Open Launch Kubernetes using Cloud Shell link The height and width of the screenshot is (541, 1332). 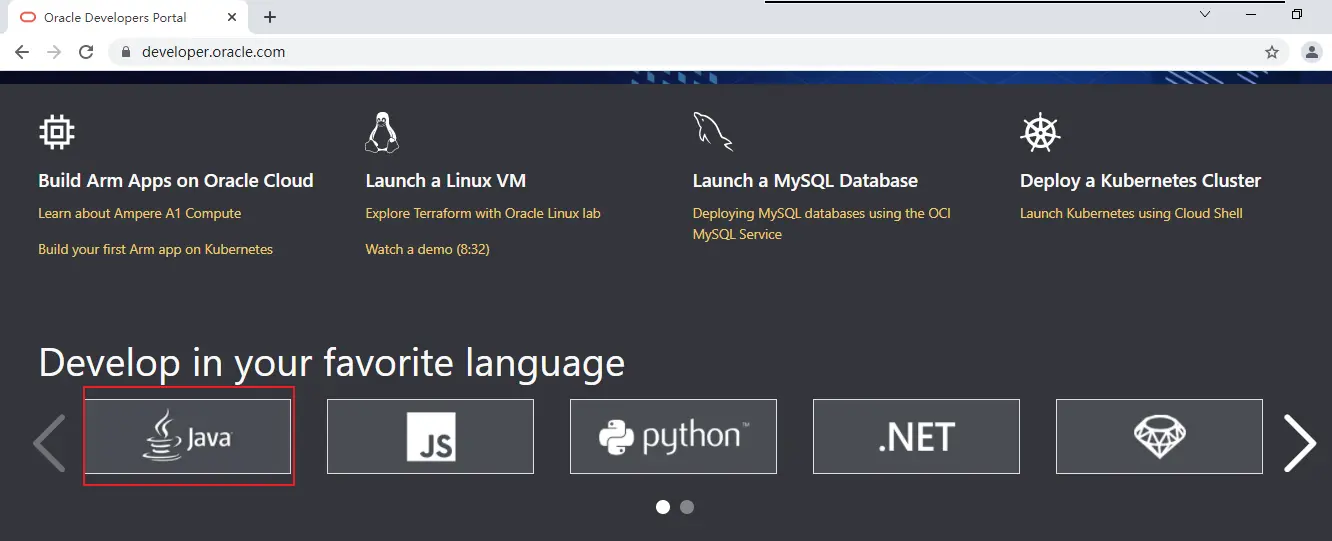[x=1132, y=213]
